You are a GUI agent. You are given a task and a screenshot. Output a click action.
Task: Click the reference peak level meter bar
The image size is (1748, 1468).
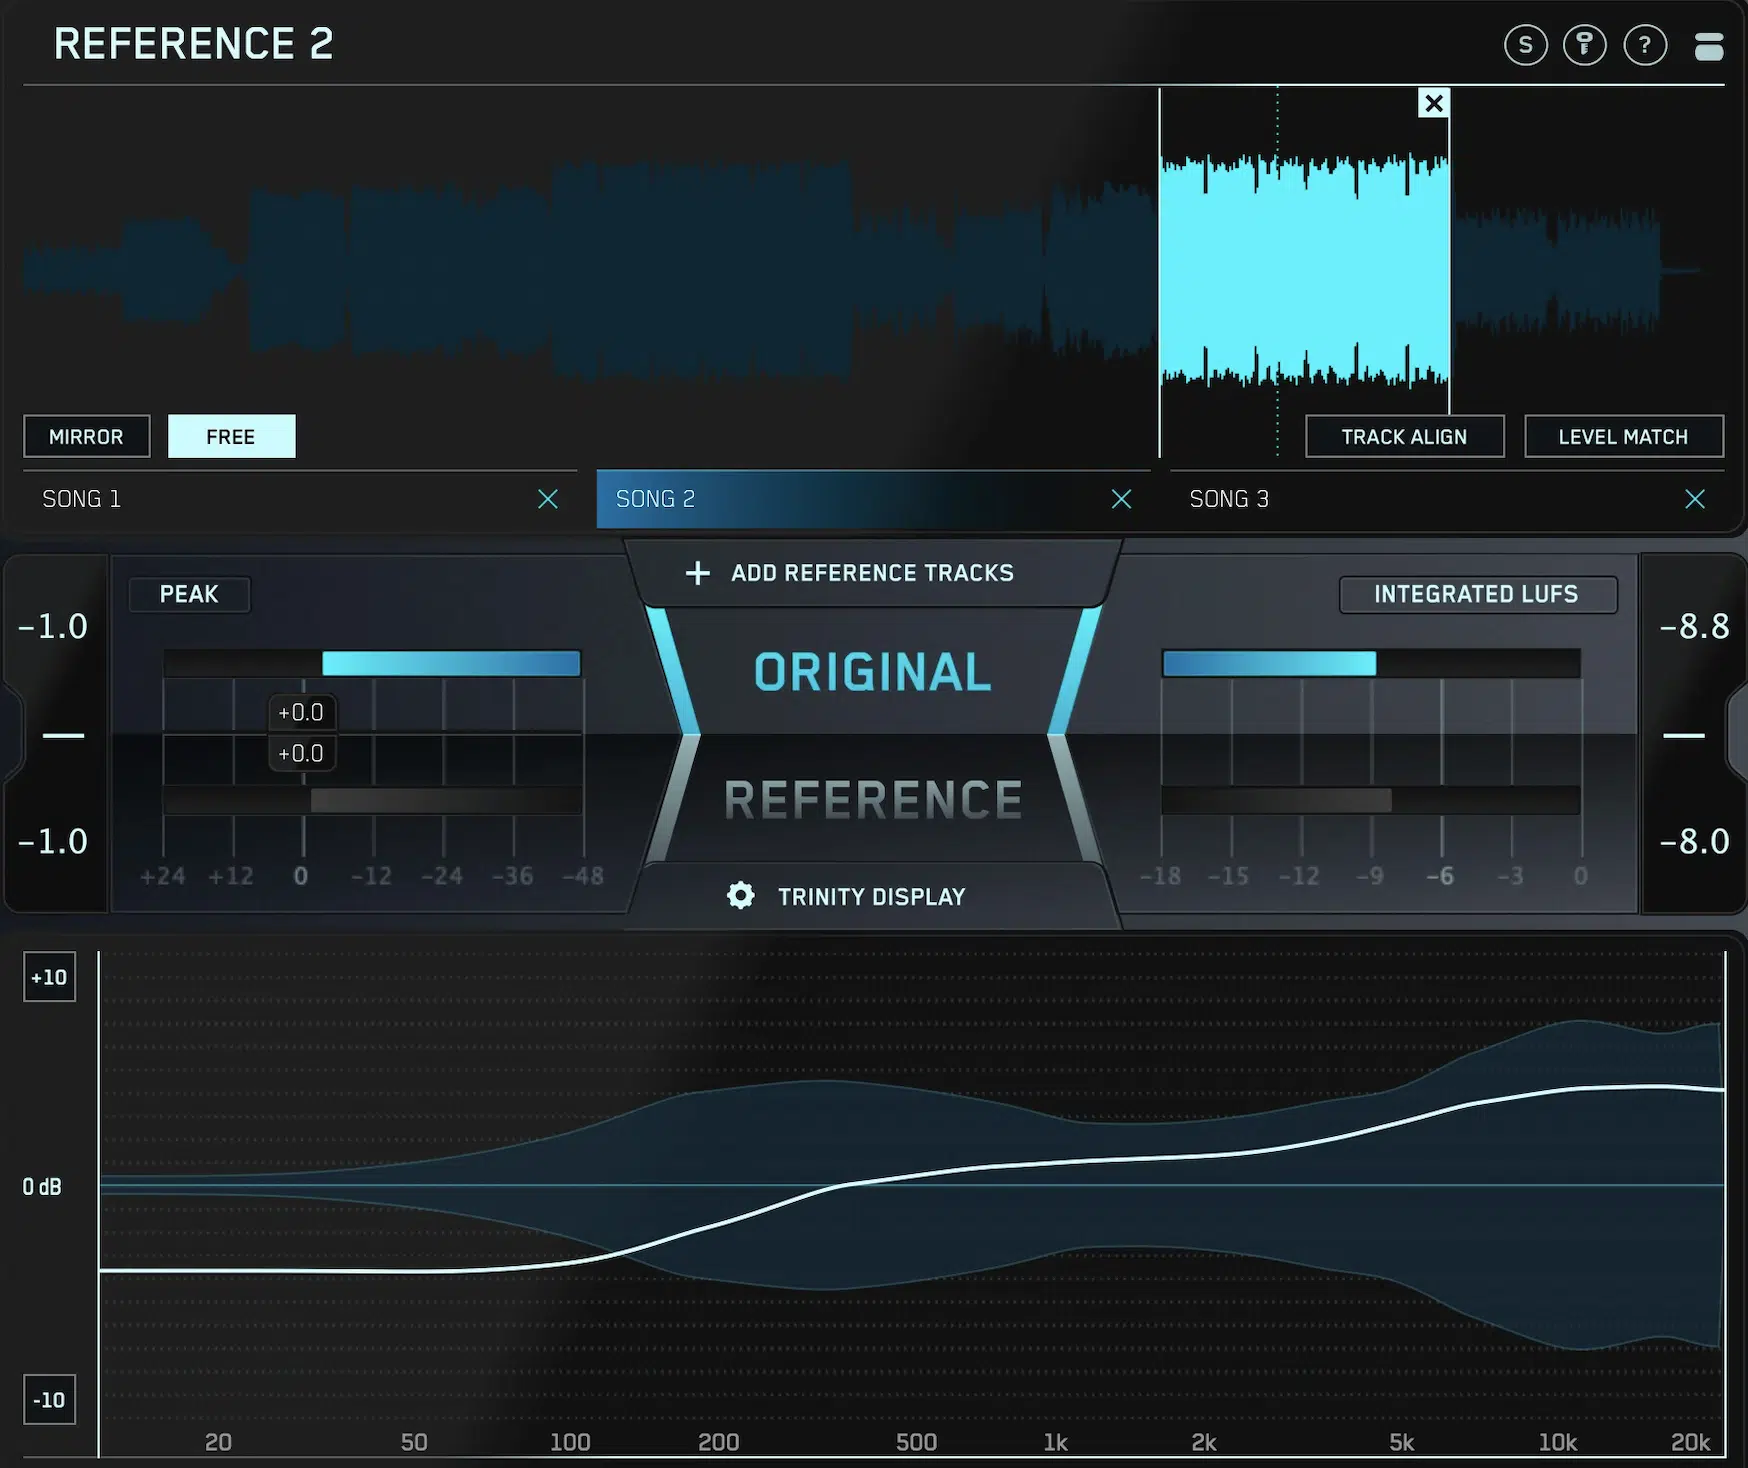pos(372,800)
